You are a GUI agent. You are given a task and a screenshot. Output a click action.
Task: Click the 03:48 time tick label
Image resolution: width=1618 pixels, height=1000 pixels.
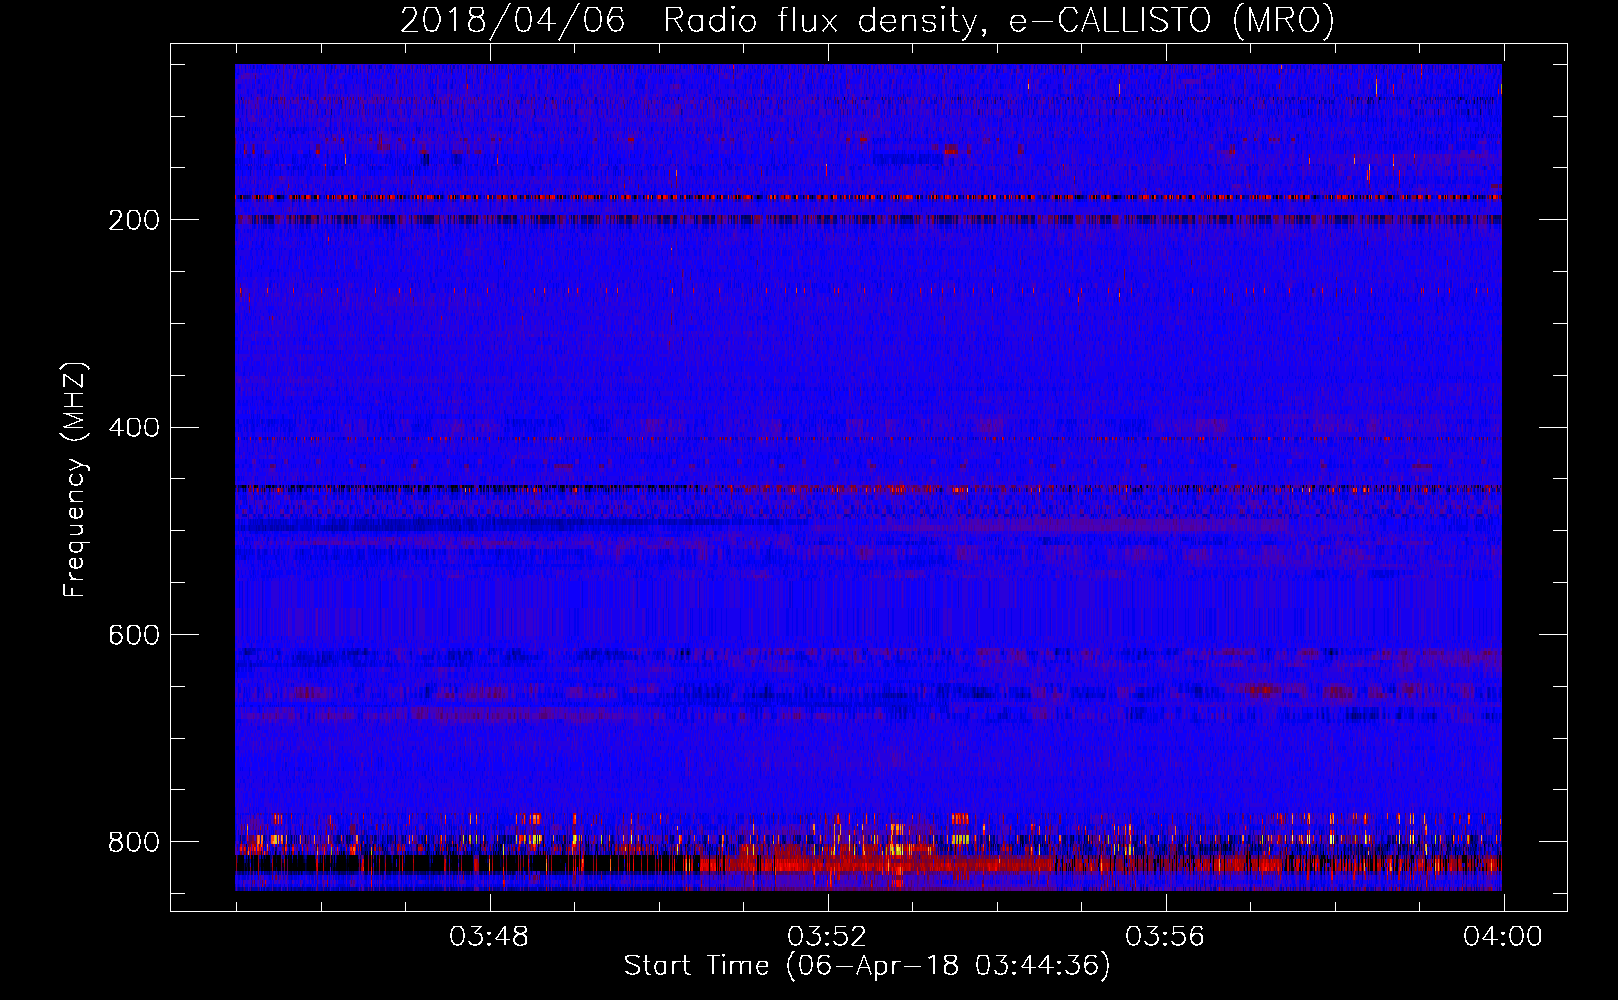click(489, 937)
